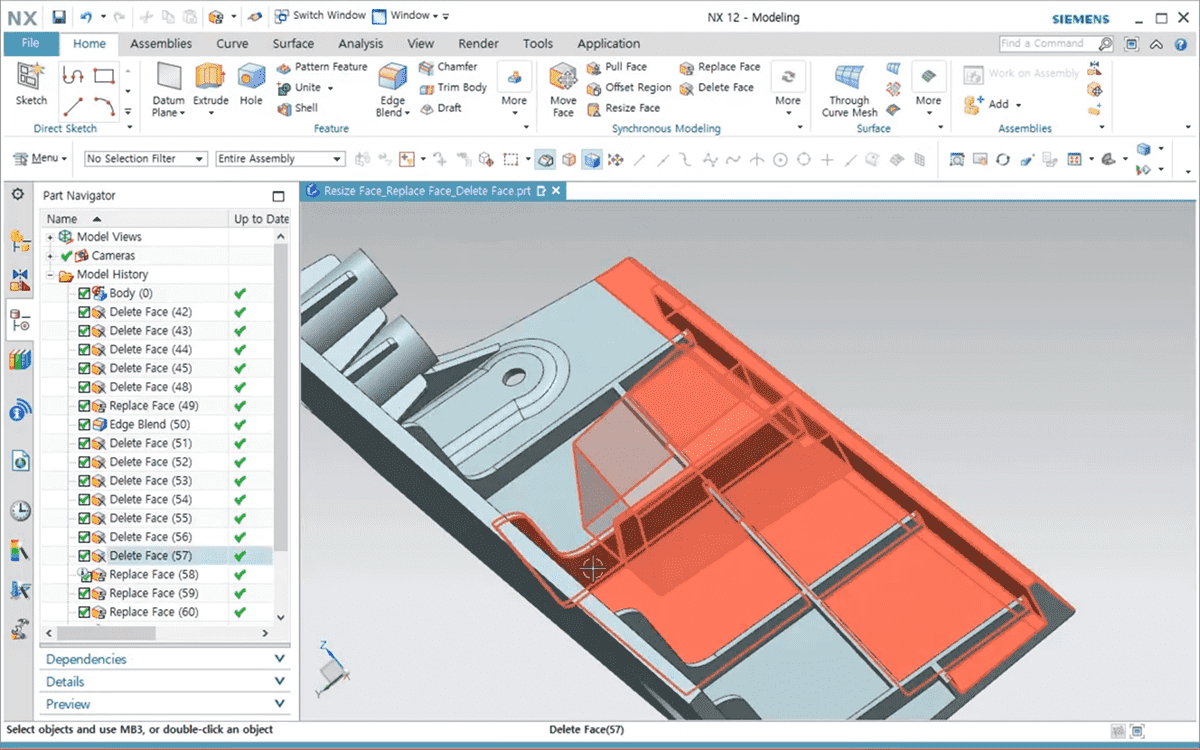1200x750 pixels.
Task: Toggle checkbox for Delete Face (53)
Action: 84,481
